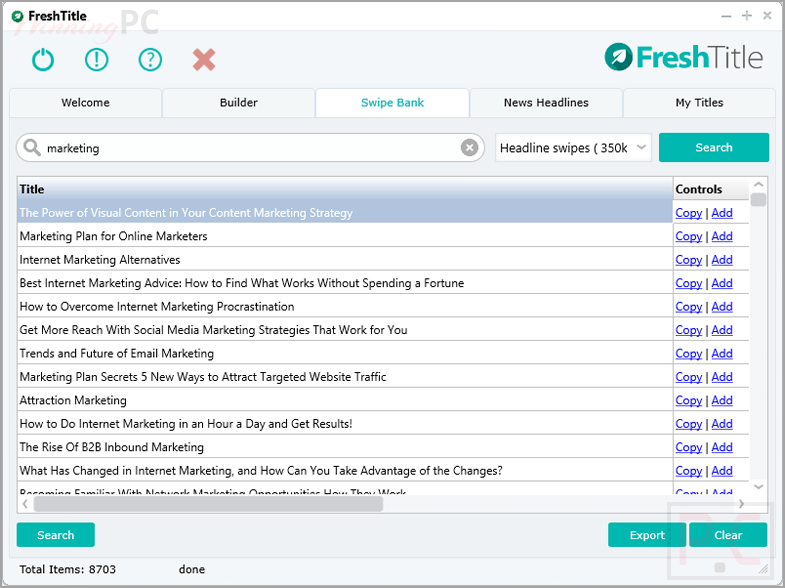Click the bottom-left Search button
This screenshot has width=785, height=588.
click(56, 535)
